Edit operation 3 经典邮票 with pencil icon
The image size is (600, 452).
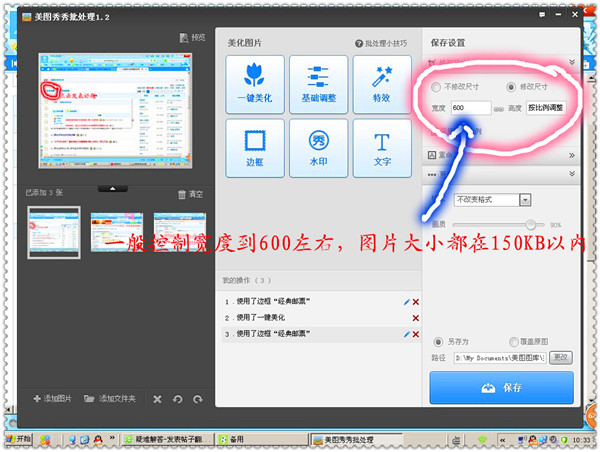click(x=406, y=334)
